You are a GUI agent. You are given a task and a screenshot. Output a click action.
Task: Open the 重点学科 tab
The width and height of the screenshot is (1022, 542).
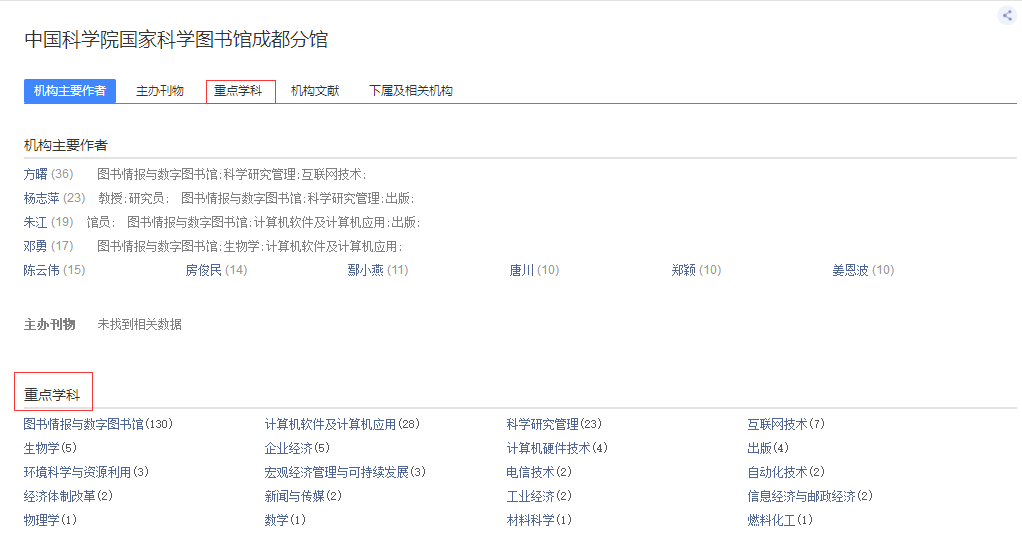239,91
